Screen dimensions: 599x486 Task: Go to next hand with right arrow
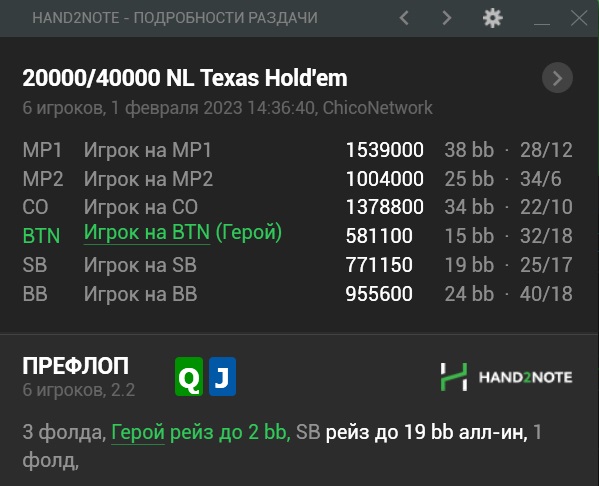coord(446,18)
